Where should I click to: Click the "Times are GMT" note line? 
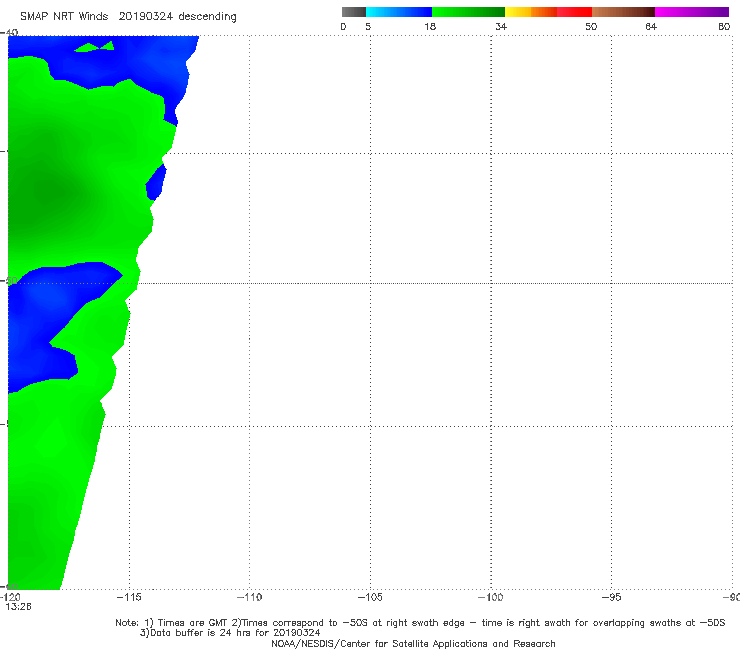click(420, 623)
